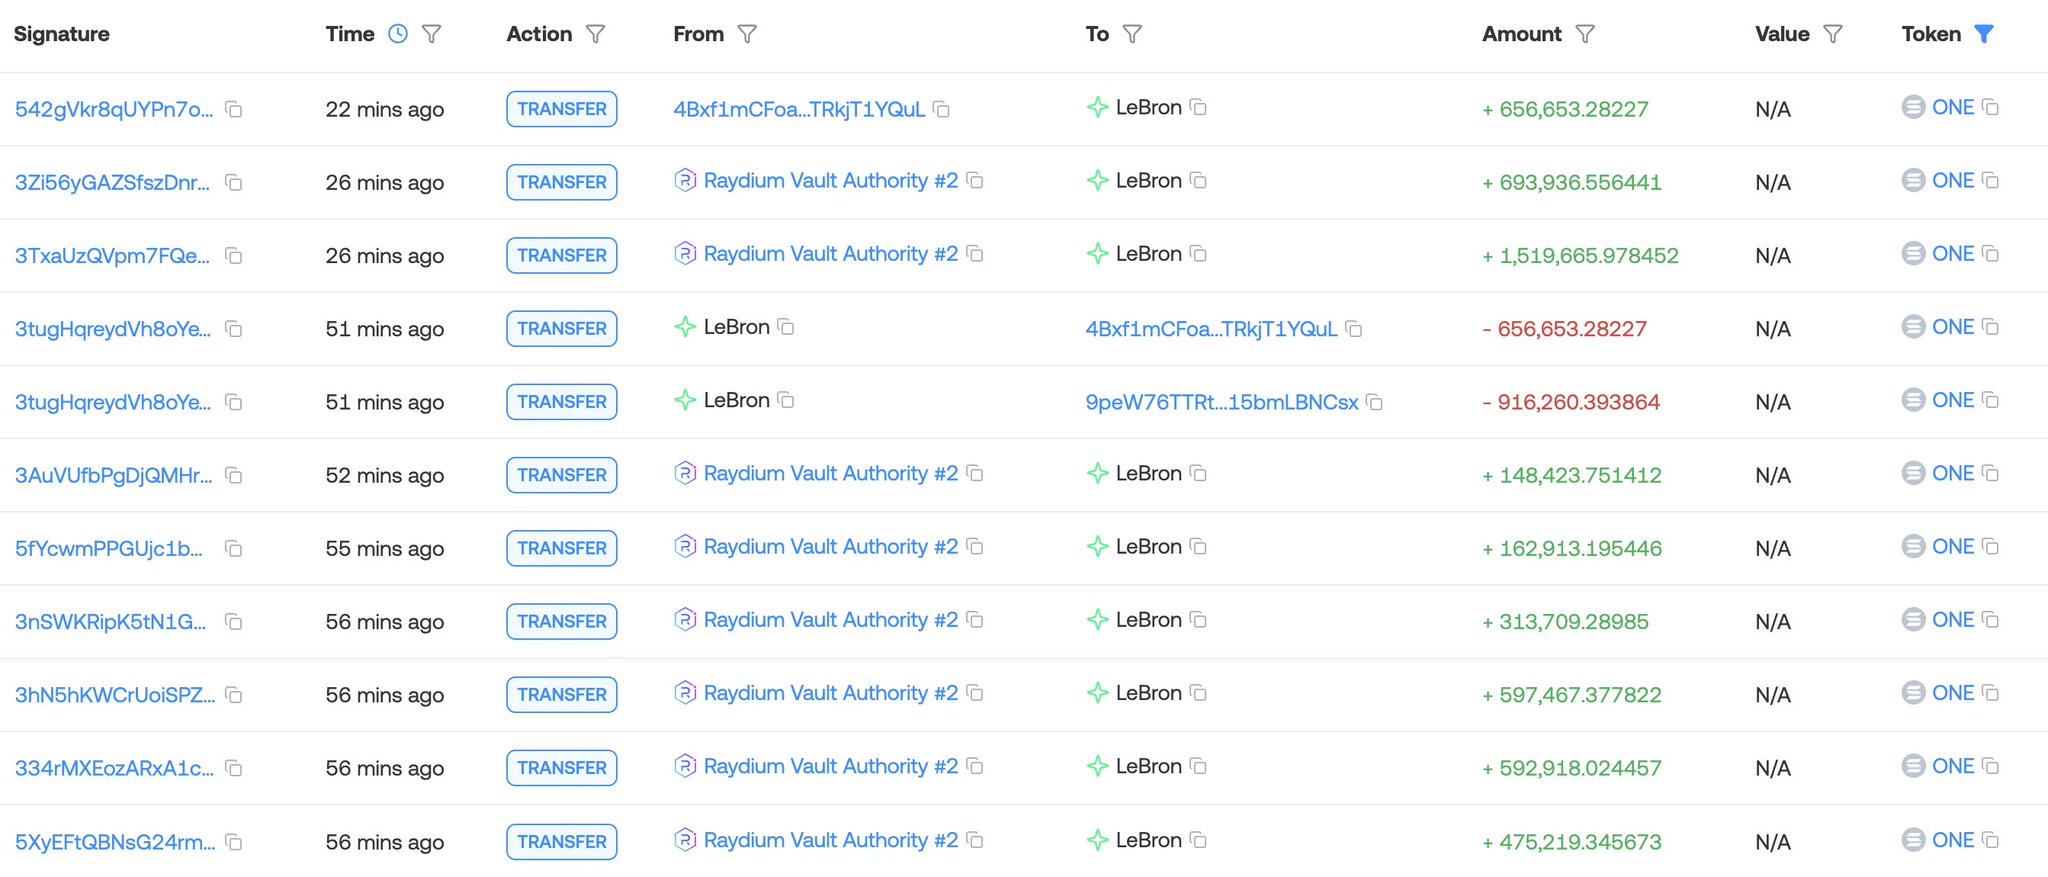Open Raydium Vault Authority #2, +693,936.556441 row
2048x877 pixels.
831,181
